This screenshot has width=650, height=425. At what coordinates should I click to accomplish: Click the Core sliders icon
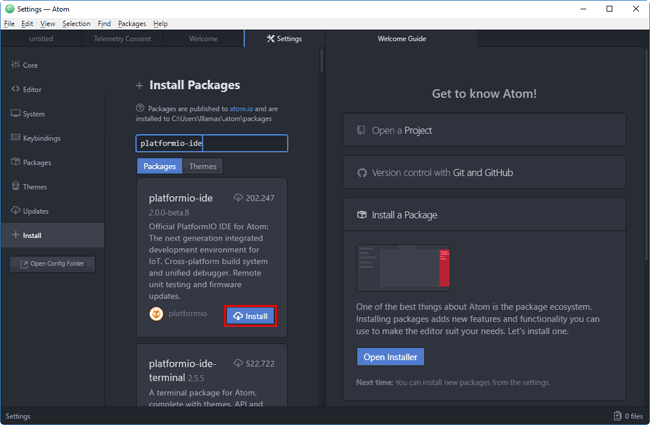(x=15, y=65)
